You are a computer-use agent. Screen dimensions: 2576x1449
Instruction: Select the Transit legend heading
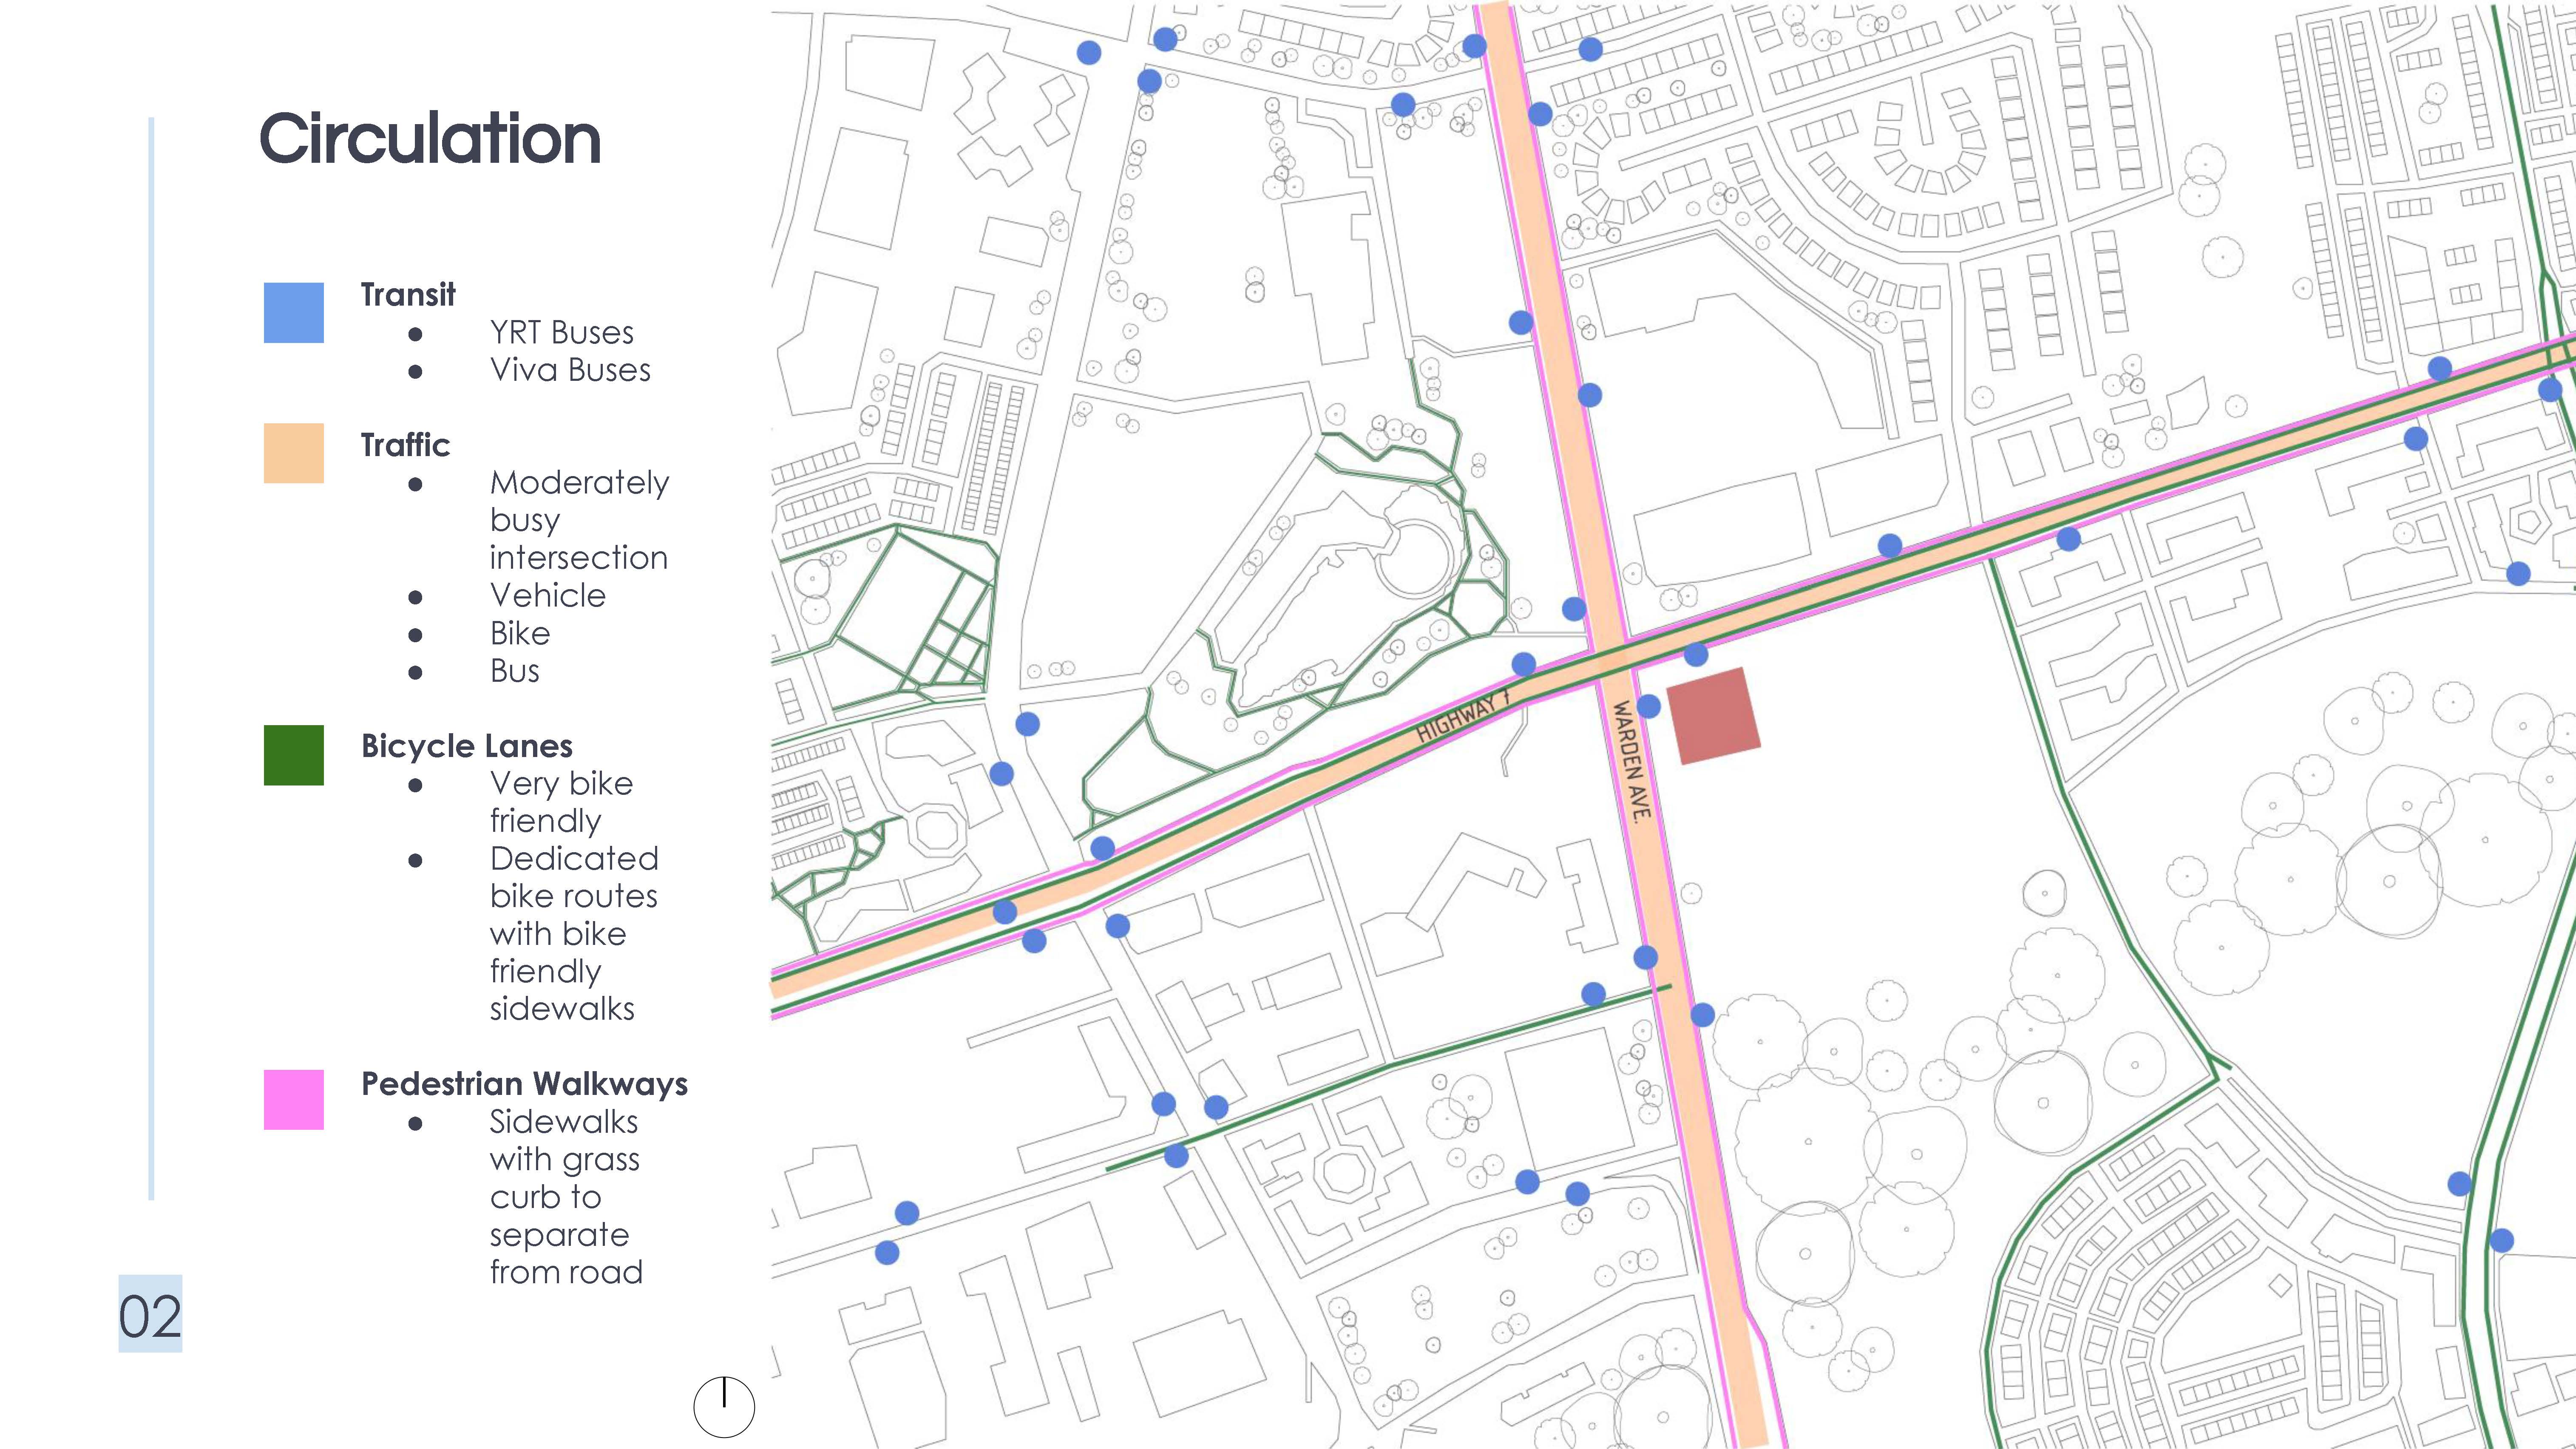(408, 295)
